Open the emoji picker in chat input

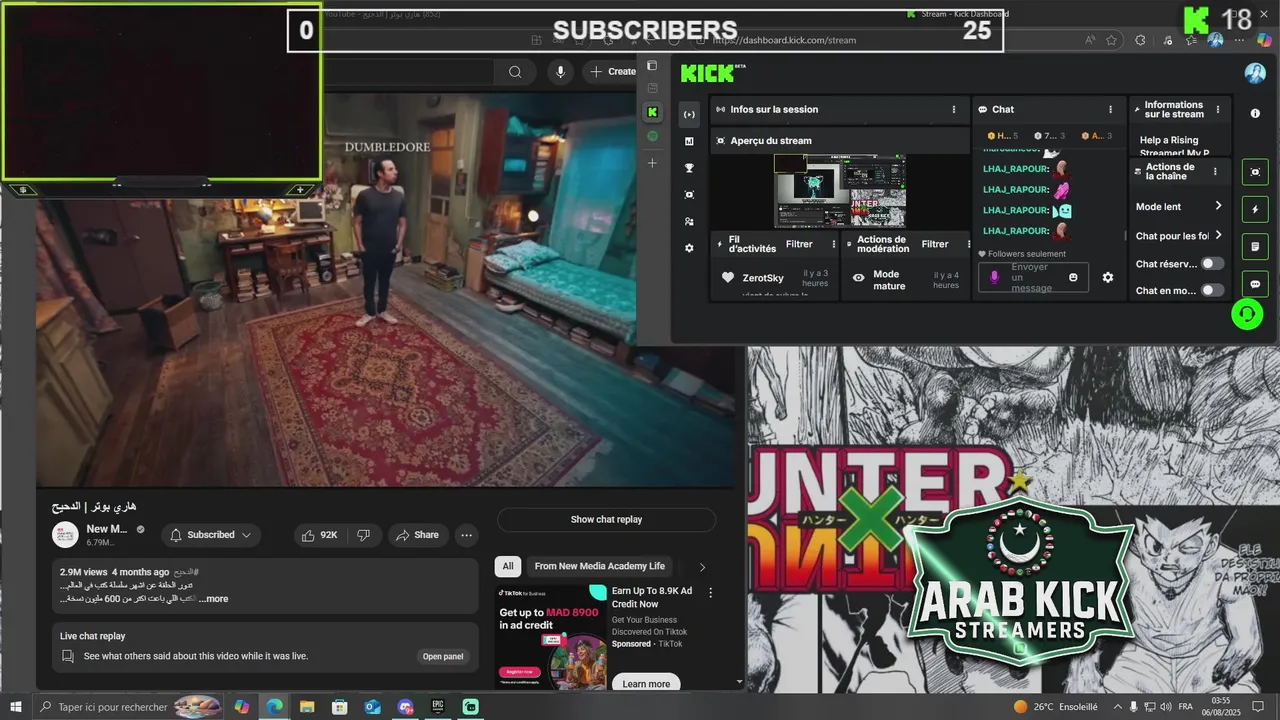1073,277
